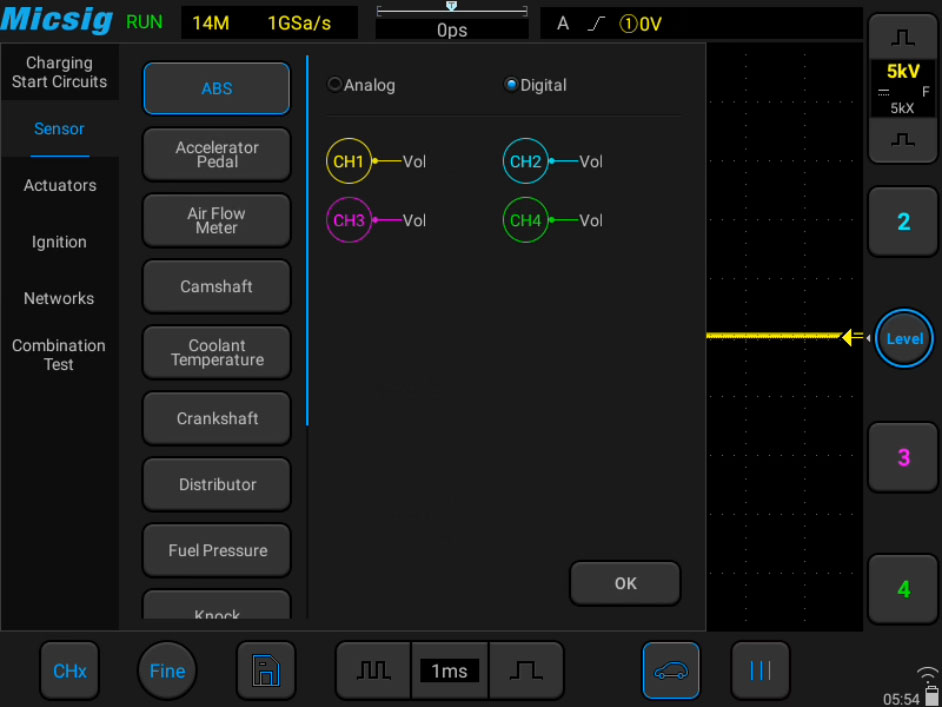
Task: Choose the Crankshaft sensor preset
Action: (217, 418)
